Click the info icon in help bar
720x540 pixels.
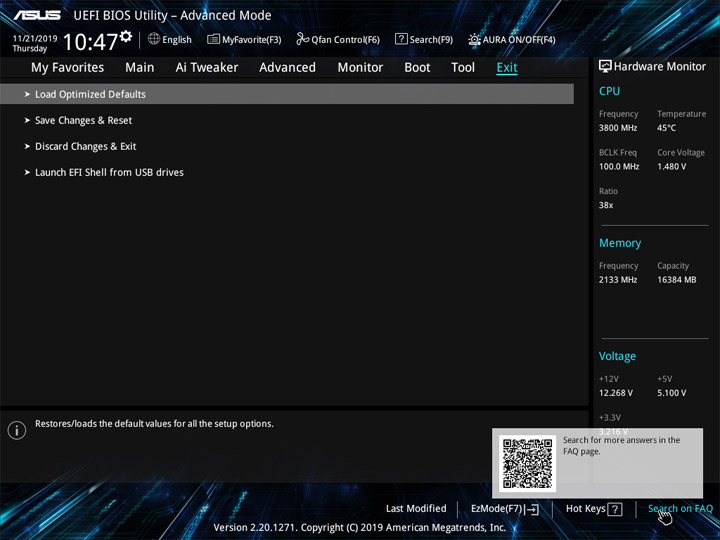click(x=17, y=430)
